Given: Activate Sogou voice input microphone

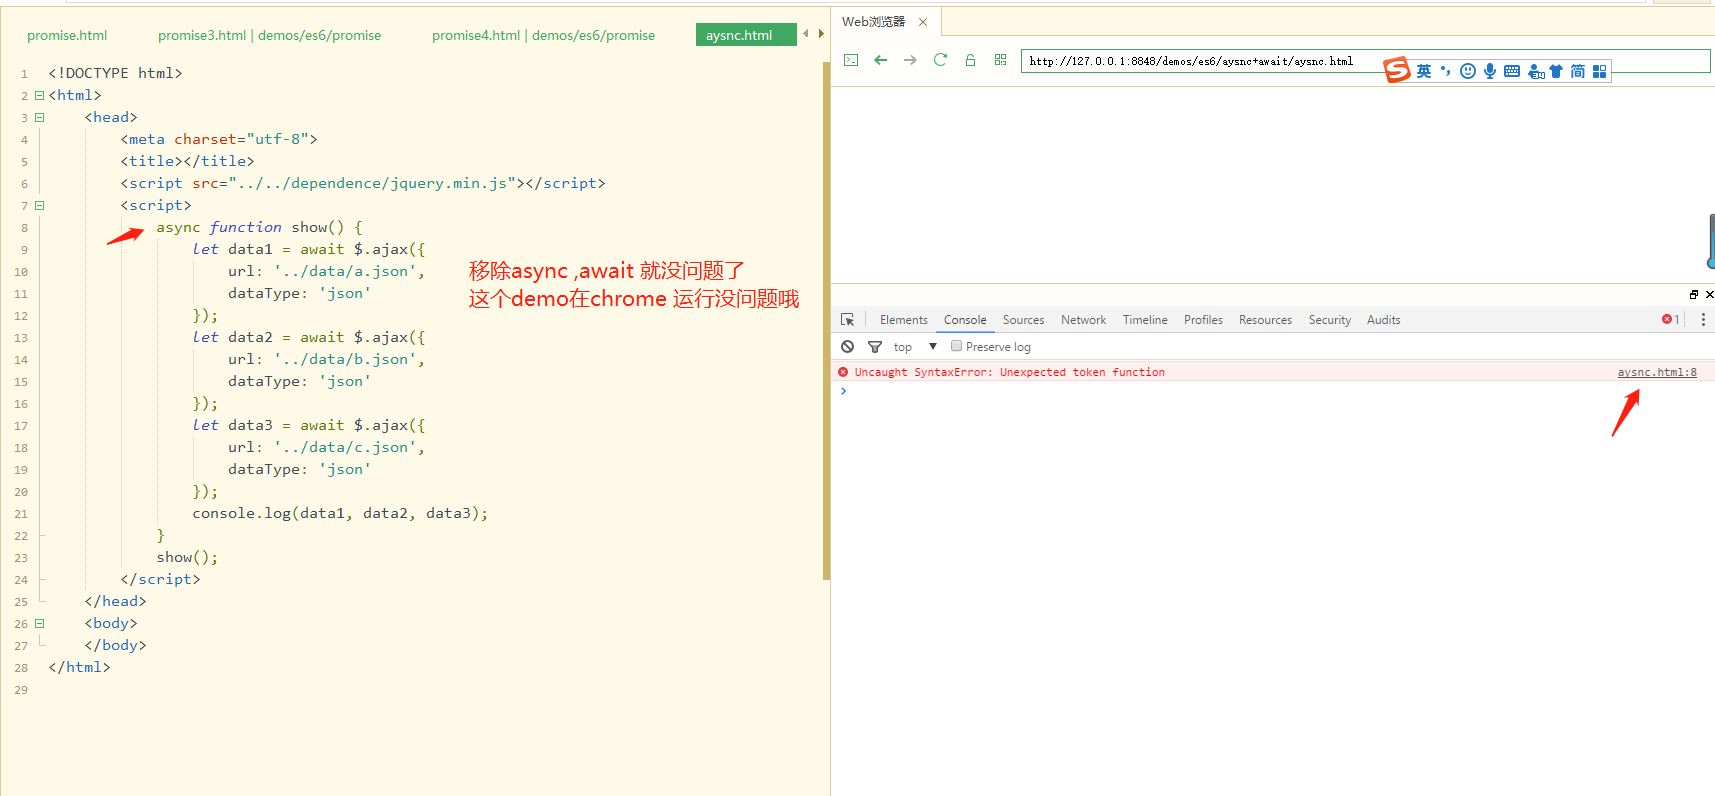Looking at the screenshot, I should coord(1490,71).
